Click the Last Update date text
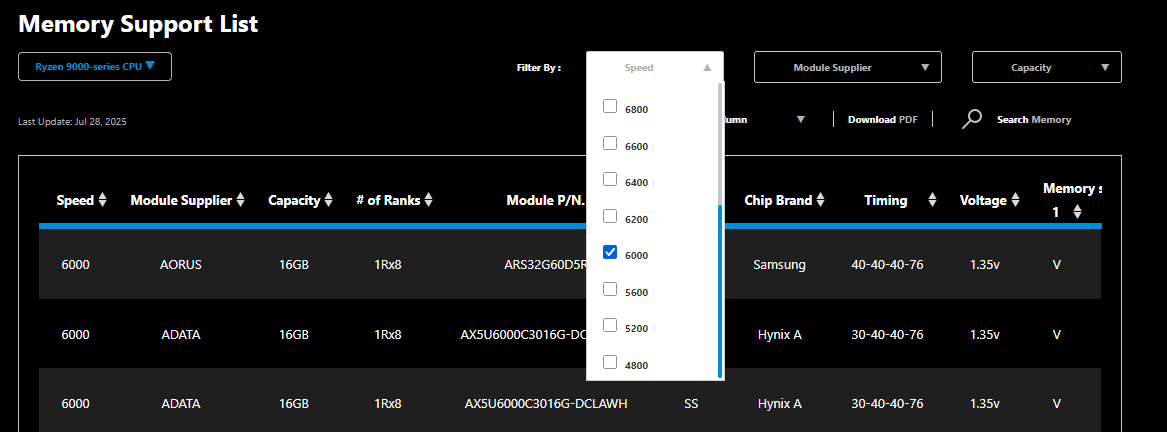 coord(72,121)
